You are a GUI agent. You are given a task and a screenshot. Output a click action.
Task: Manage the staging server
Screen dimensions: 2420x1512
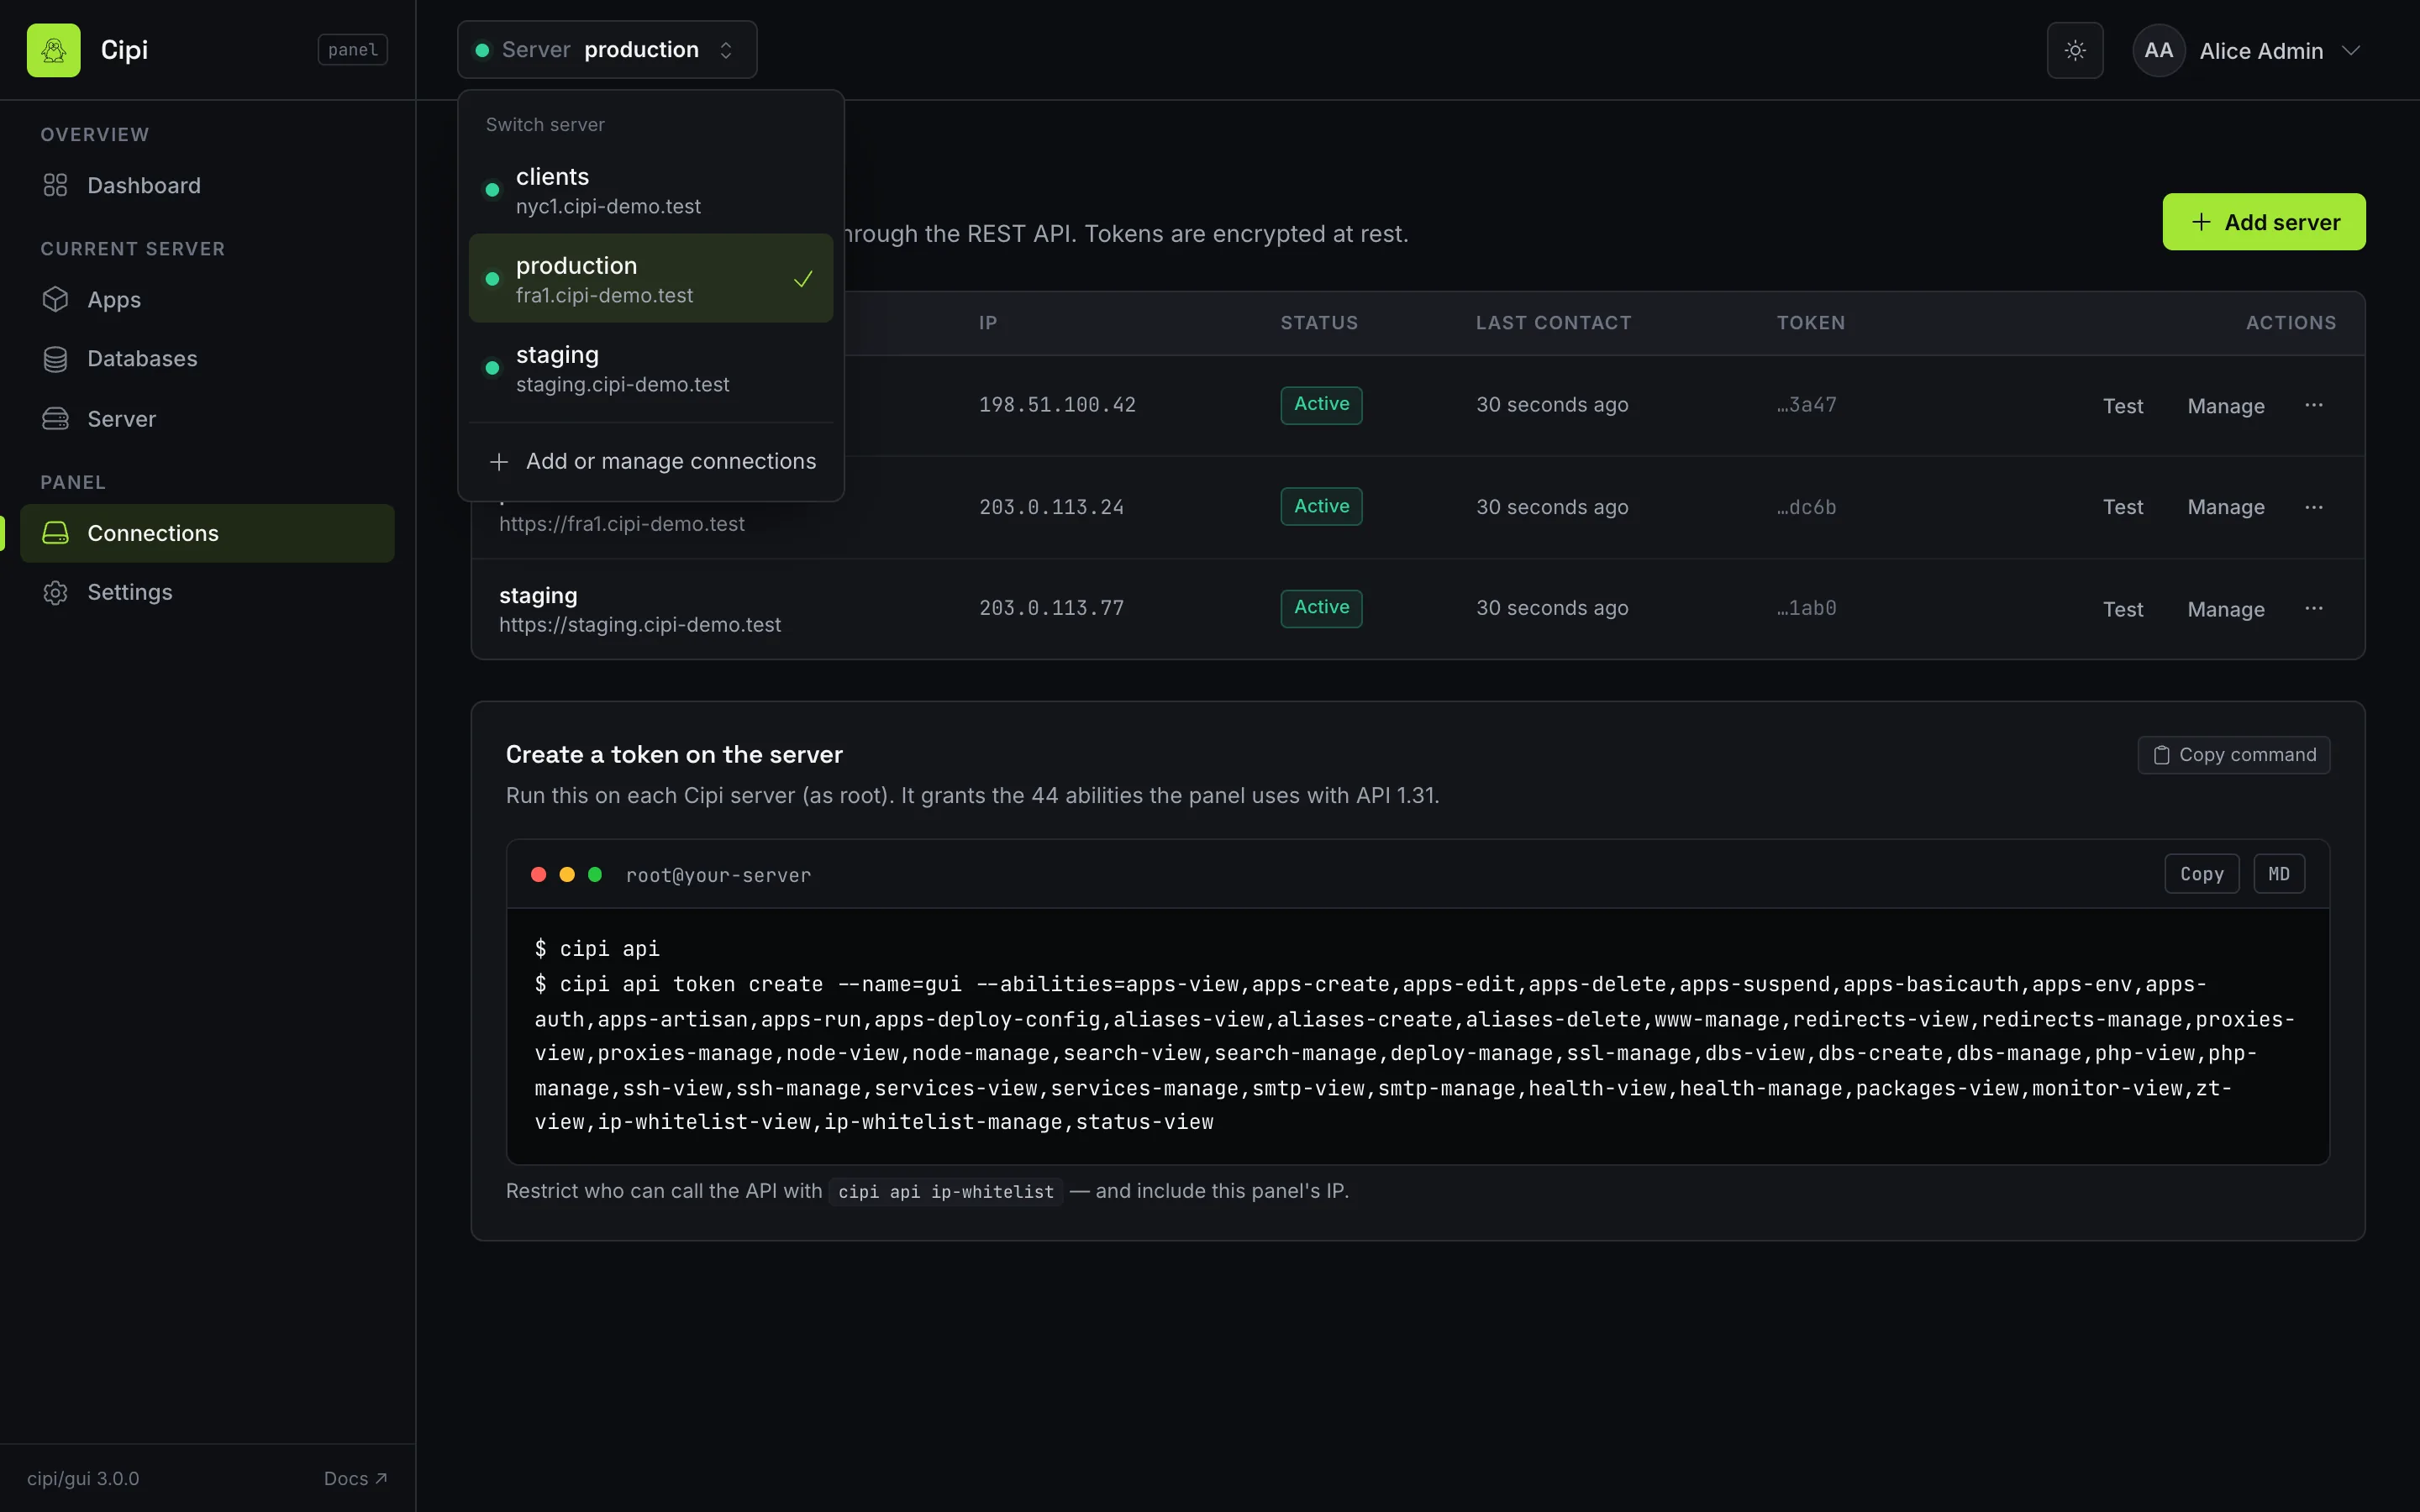[2225, 609]
